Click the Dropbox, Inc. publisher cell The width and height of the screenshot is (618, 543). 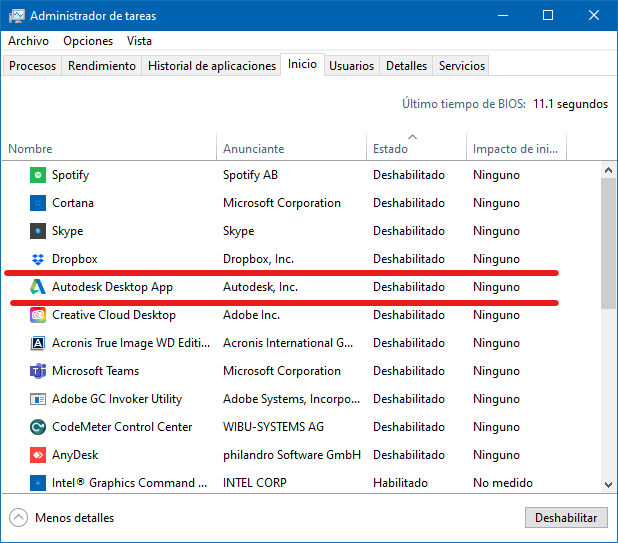259,259
